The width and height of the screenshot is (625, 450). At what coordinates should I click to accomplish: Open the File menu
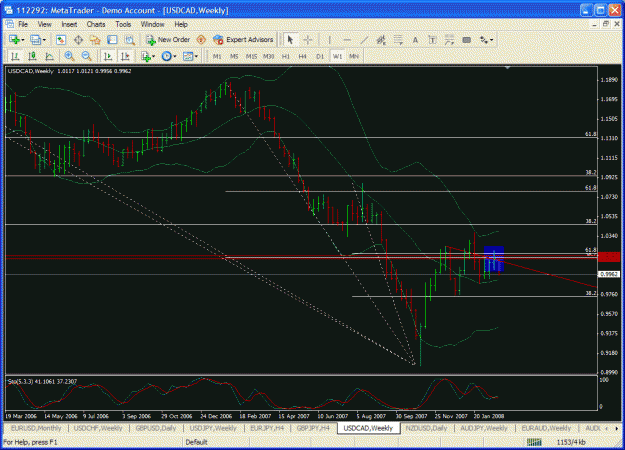tap(23, 25)
